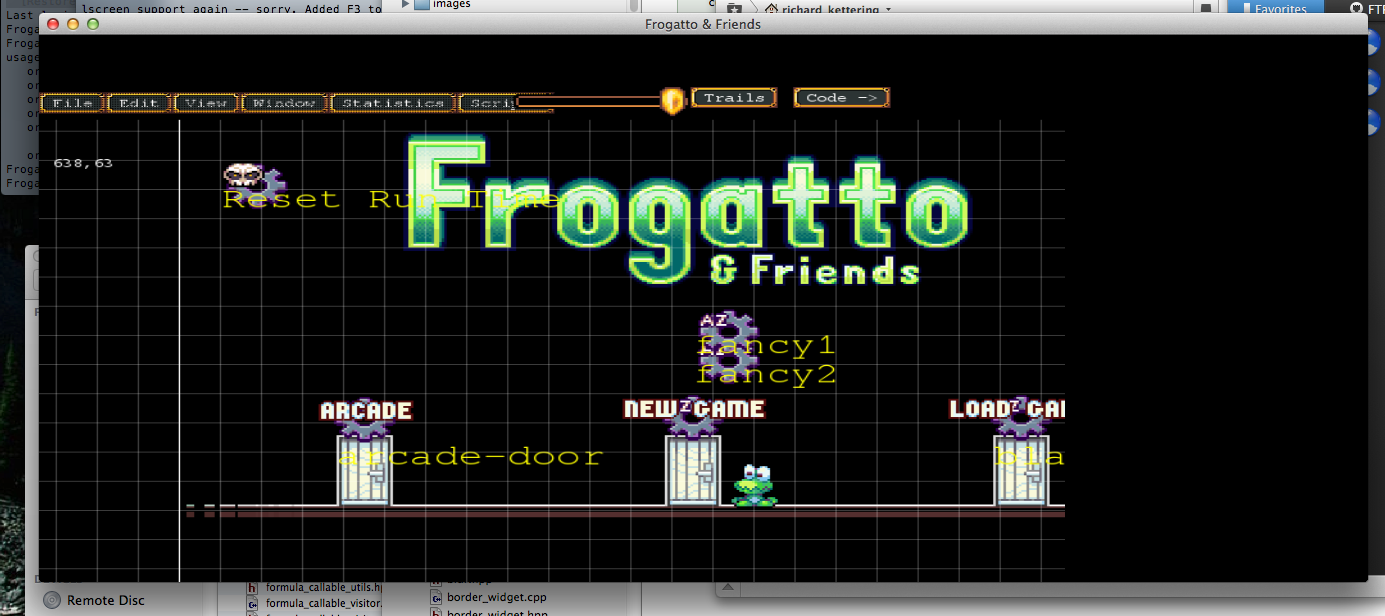Open the File menu in editor

click(72, 103)
